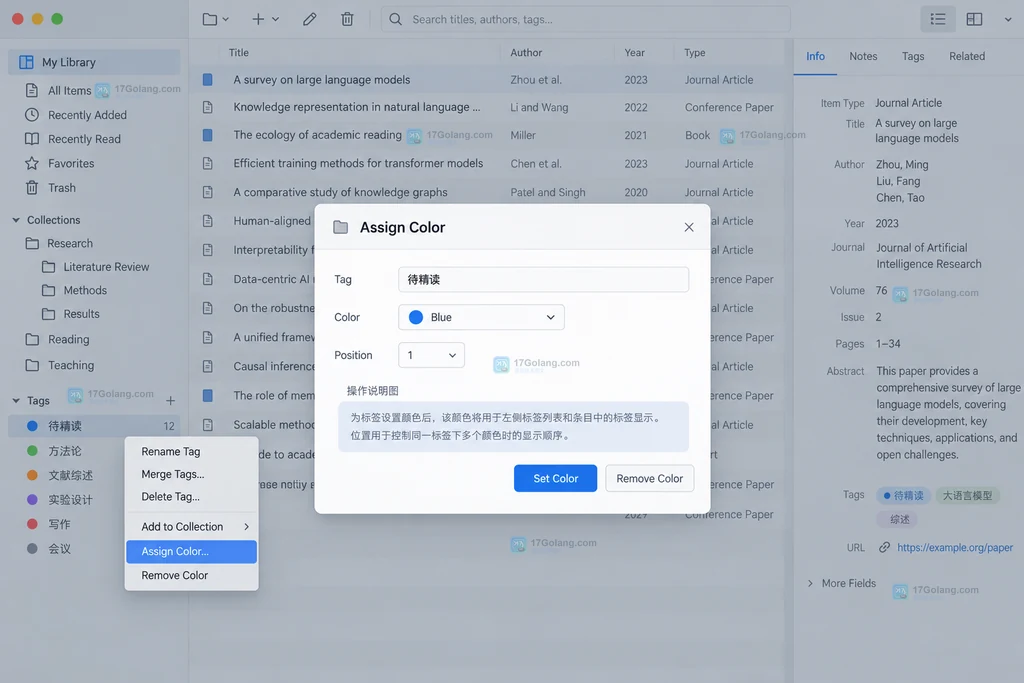1024x683 pixels.
Task: Open Add to Collection submenu
Action: coord(191,527)
